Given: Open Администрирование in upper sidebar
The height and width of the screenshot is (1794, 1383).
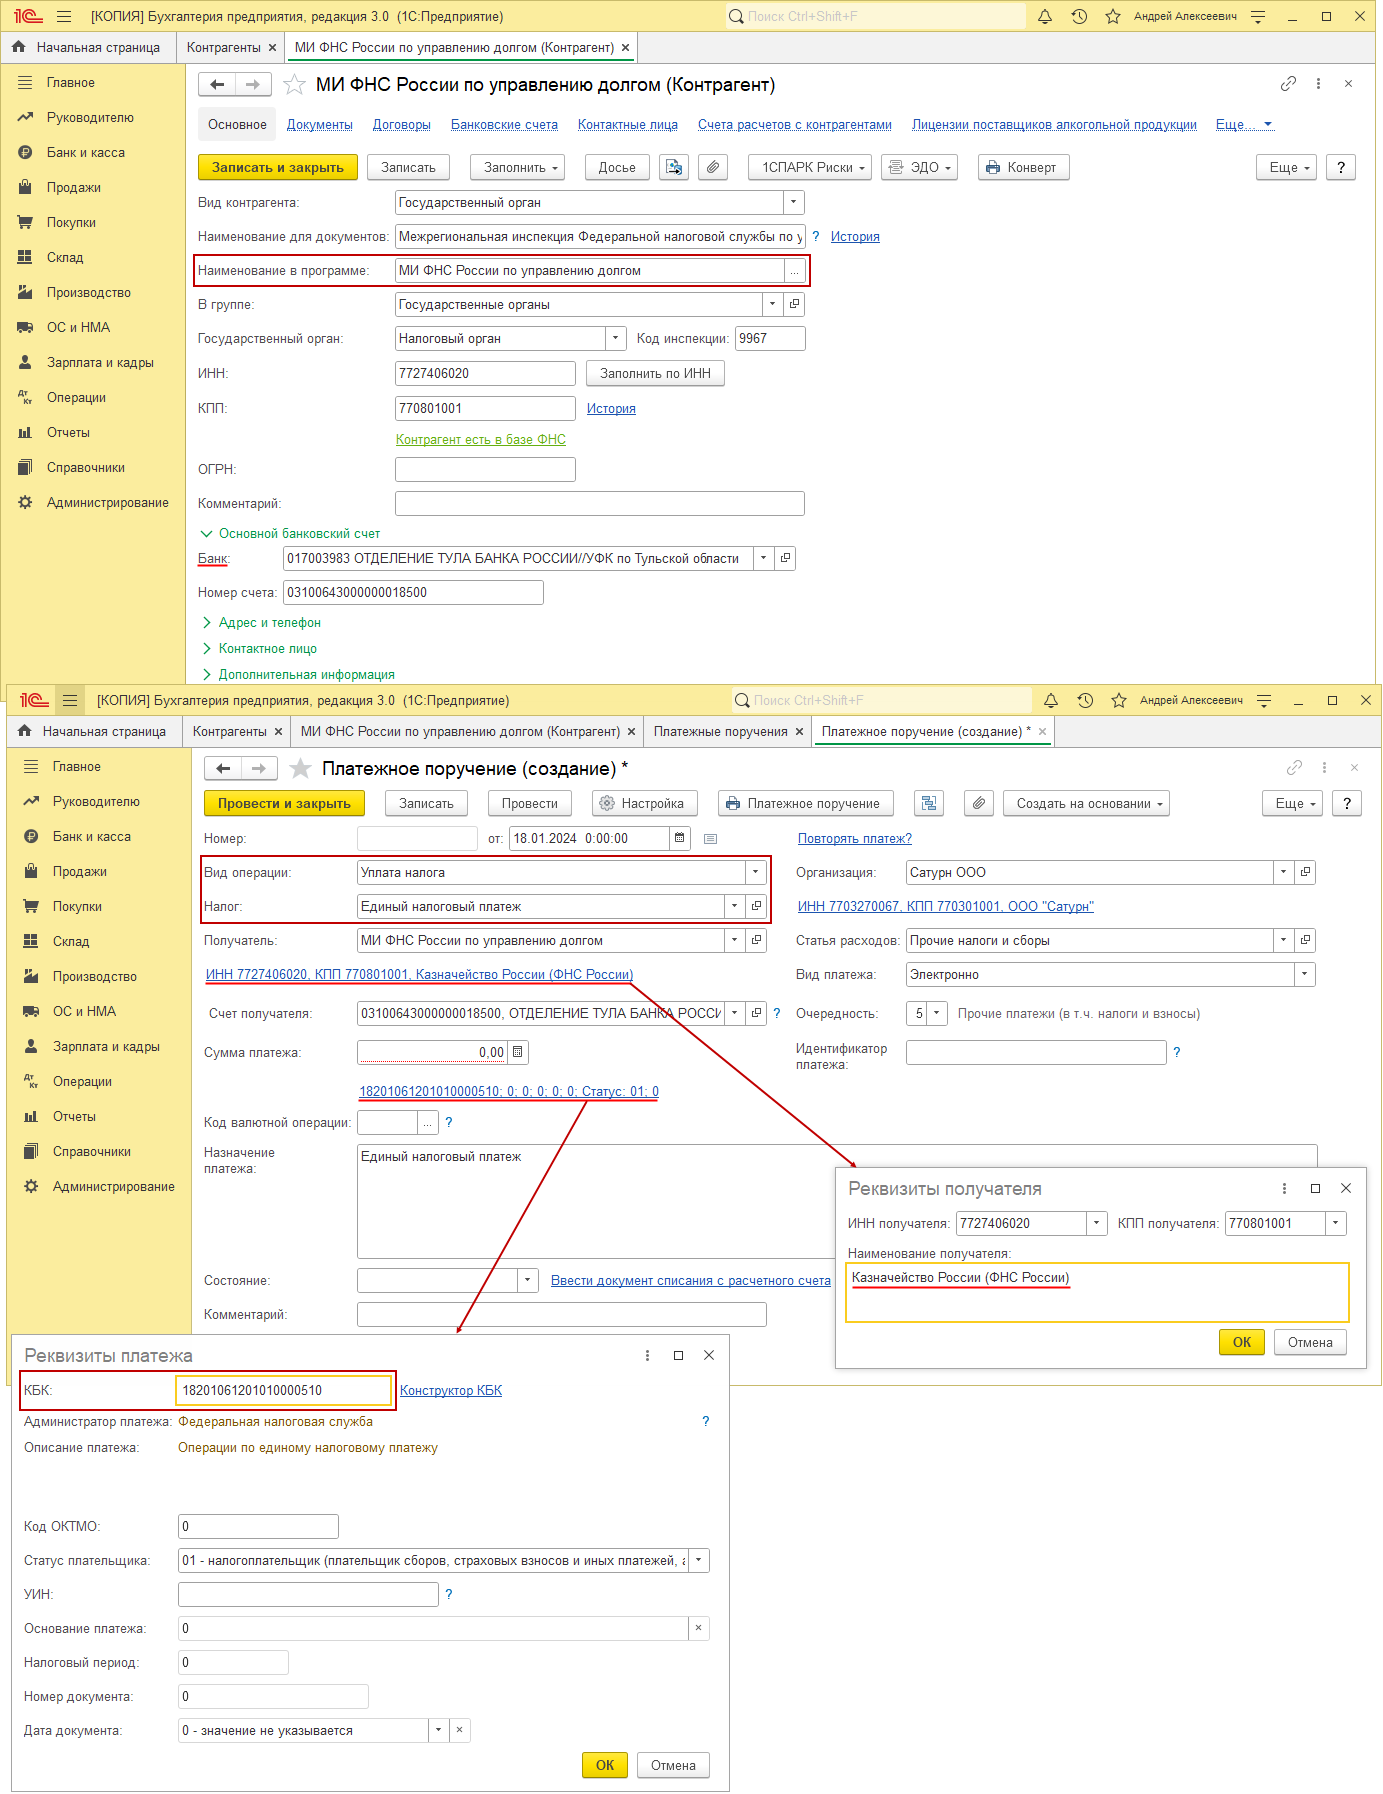Looking at the screenshot, I should pyautogui.click(x=107, y=503).
